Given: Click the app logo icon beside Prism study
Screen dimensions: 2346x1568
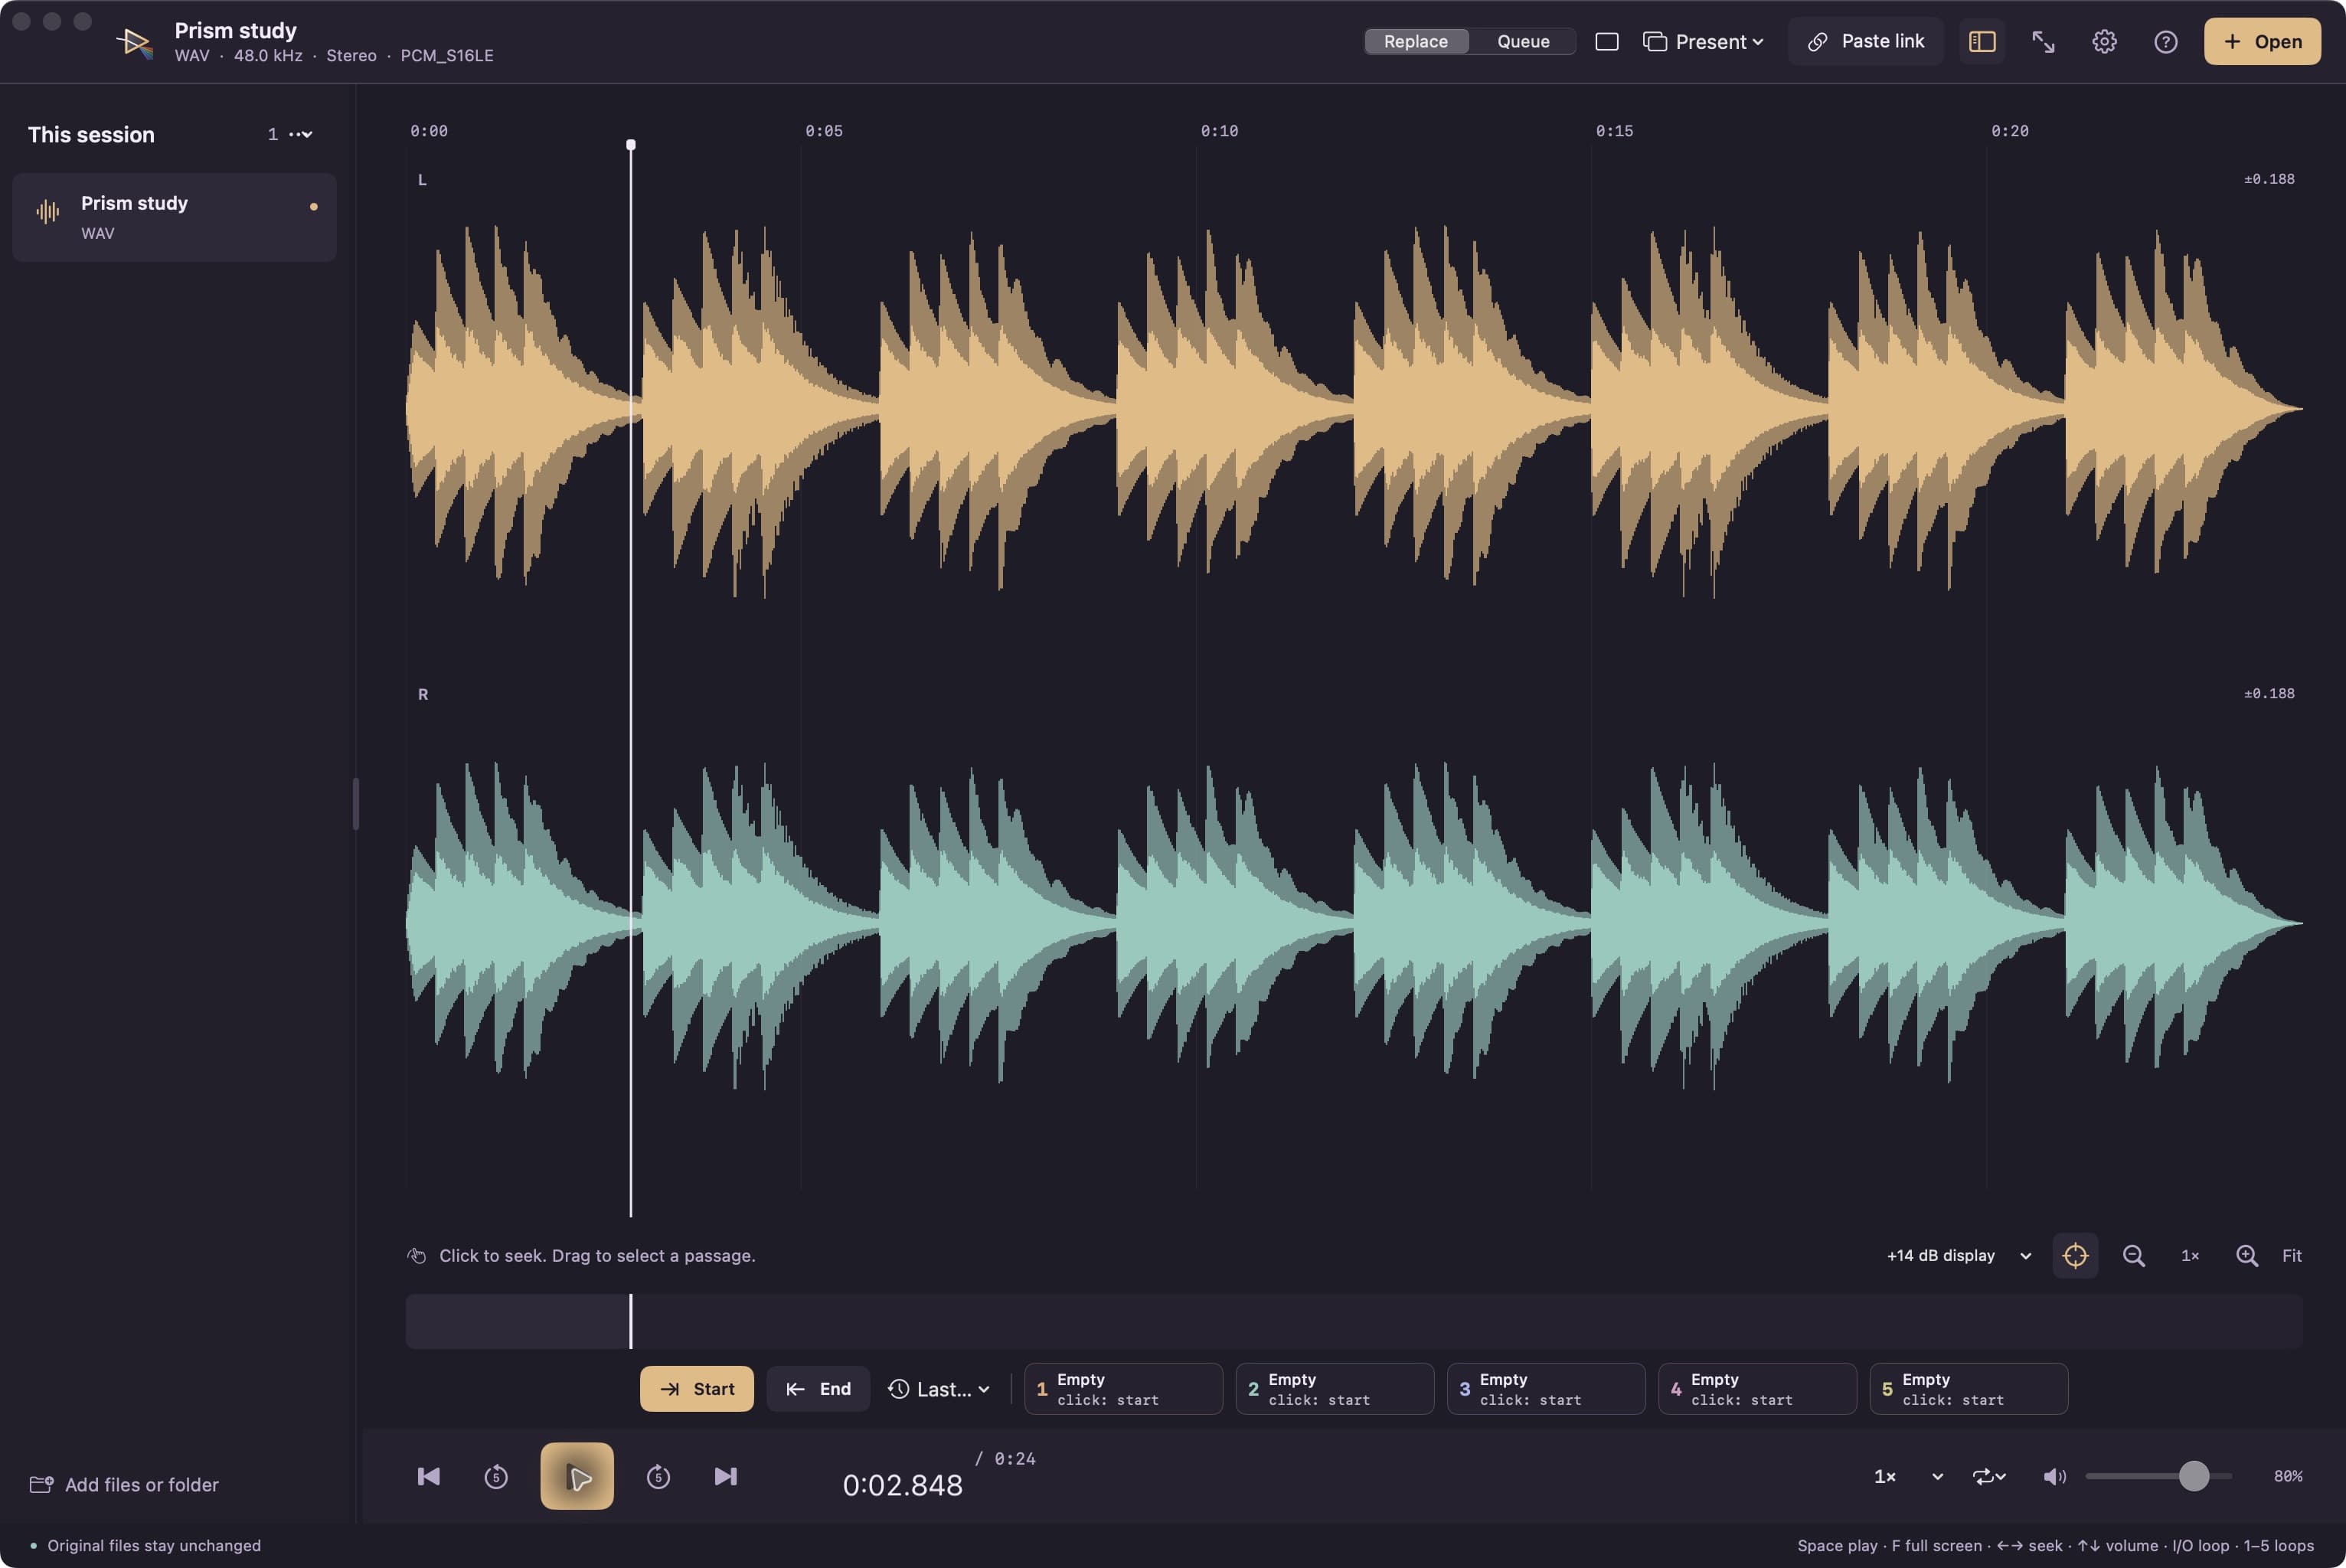Looking at the screenshot, I should [x=135, y=42].
